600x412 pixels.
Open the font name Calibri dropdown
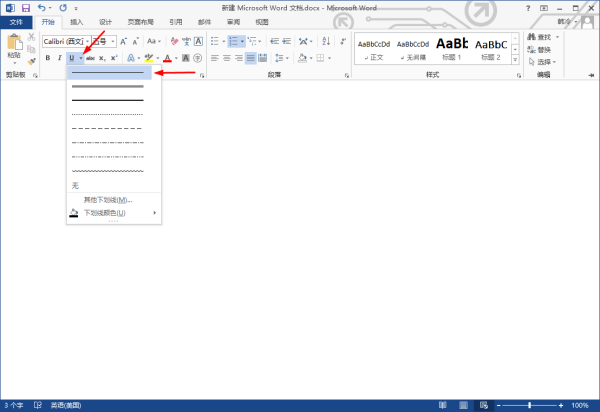[87, 41]
